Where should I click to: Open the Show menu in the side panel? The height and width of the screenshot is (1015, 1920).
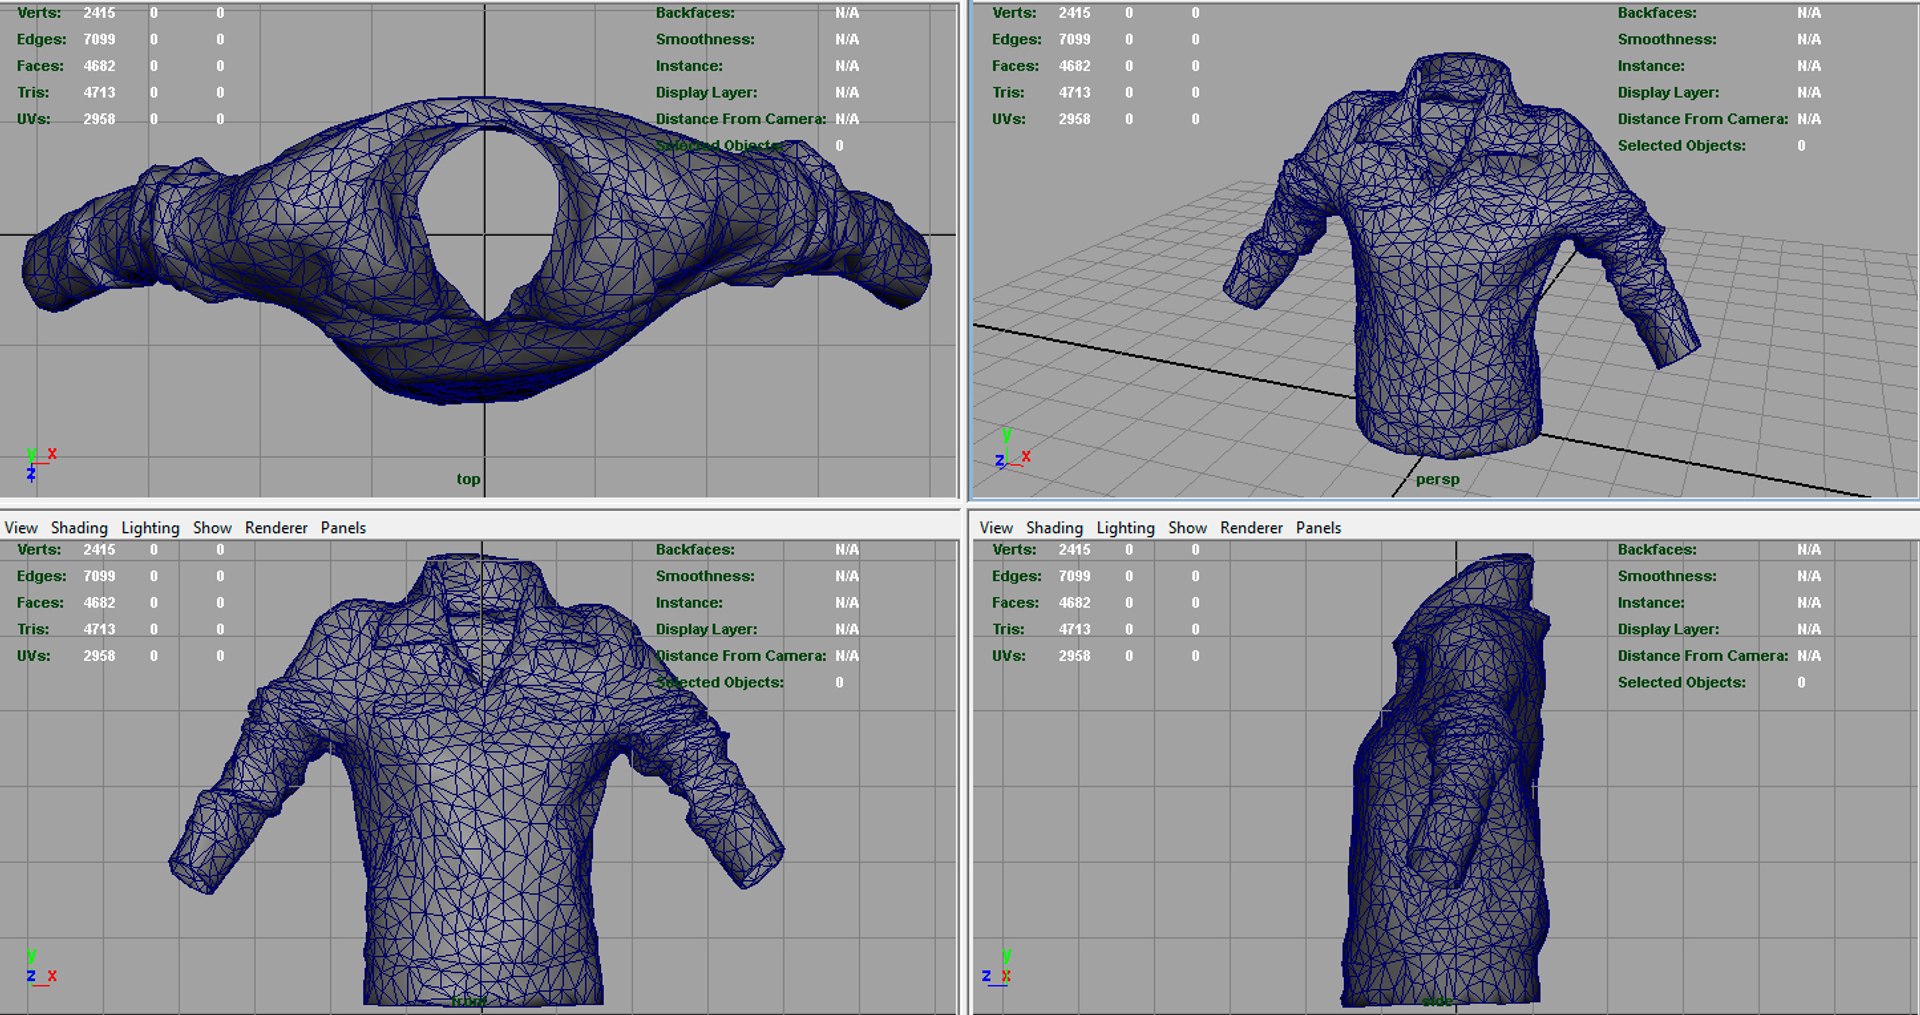1187,528
